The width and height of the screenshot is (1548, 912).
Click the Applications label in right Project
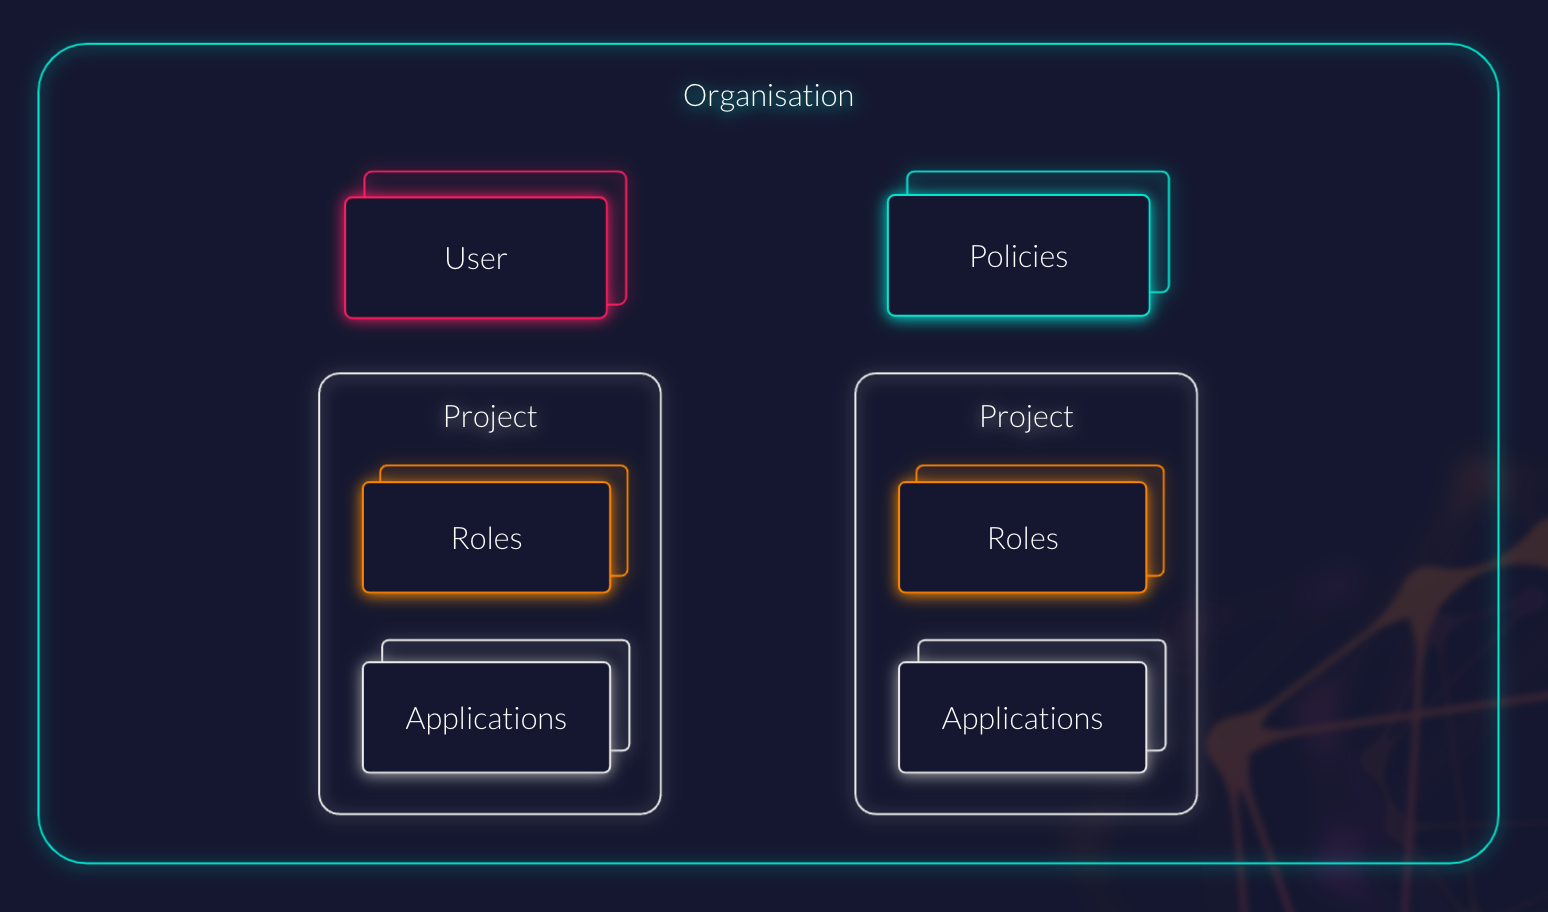click(1022, 718)
